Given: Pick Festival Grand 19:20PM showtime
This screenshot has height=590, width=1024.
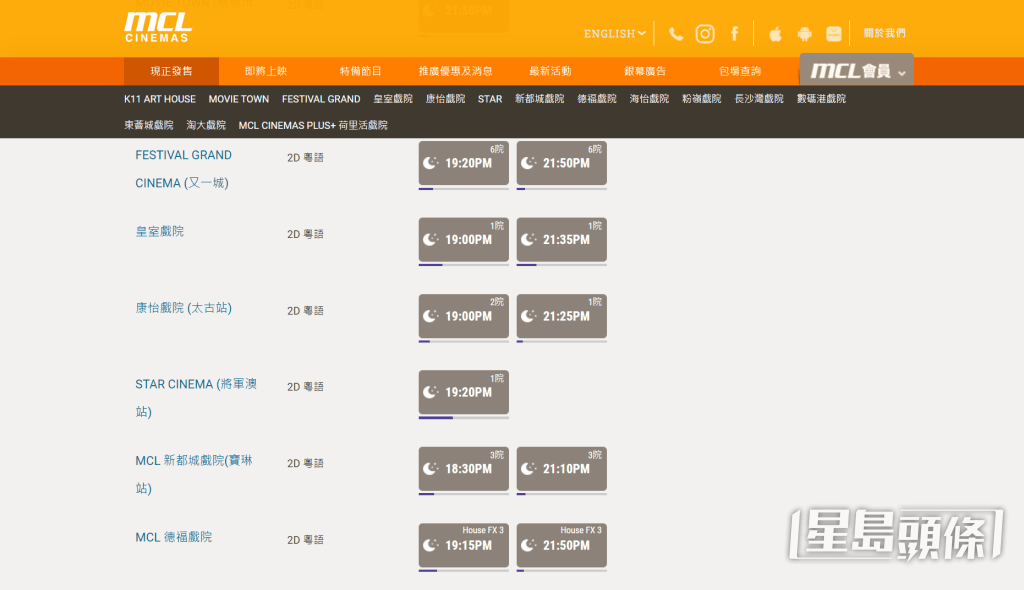Looking at the screenshot, I should [464, 163].
